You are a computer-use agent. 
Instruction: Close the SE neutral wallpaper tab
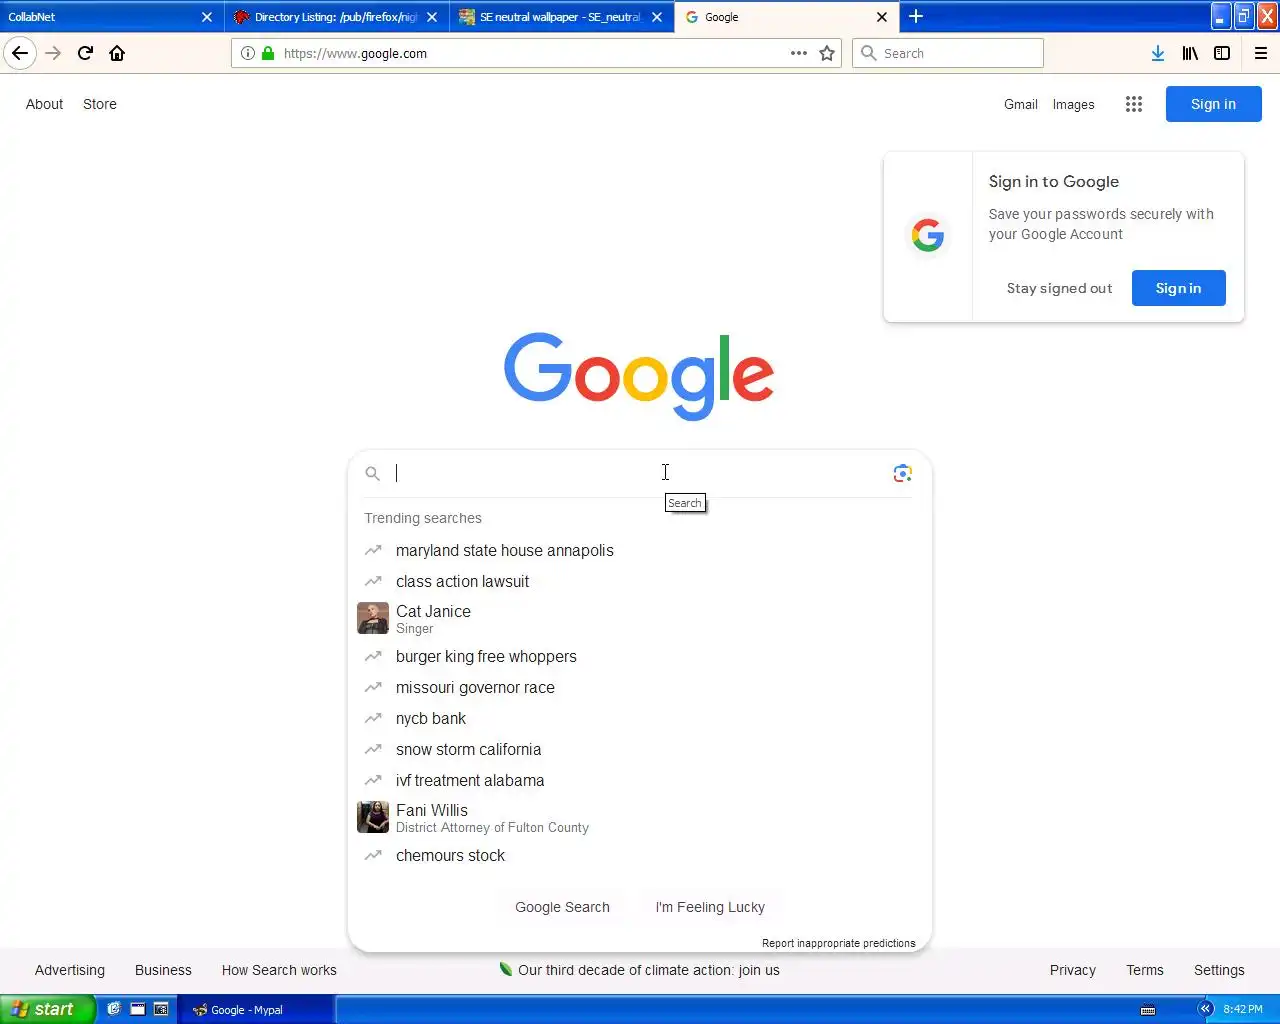coord(657,17)
